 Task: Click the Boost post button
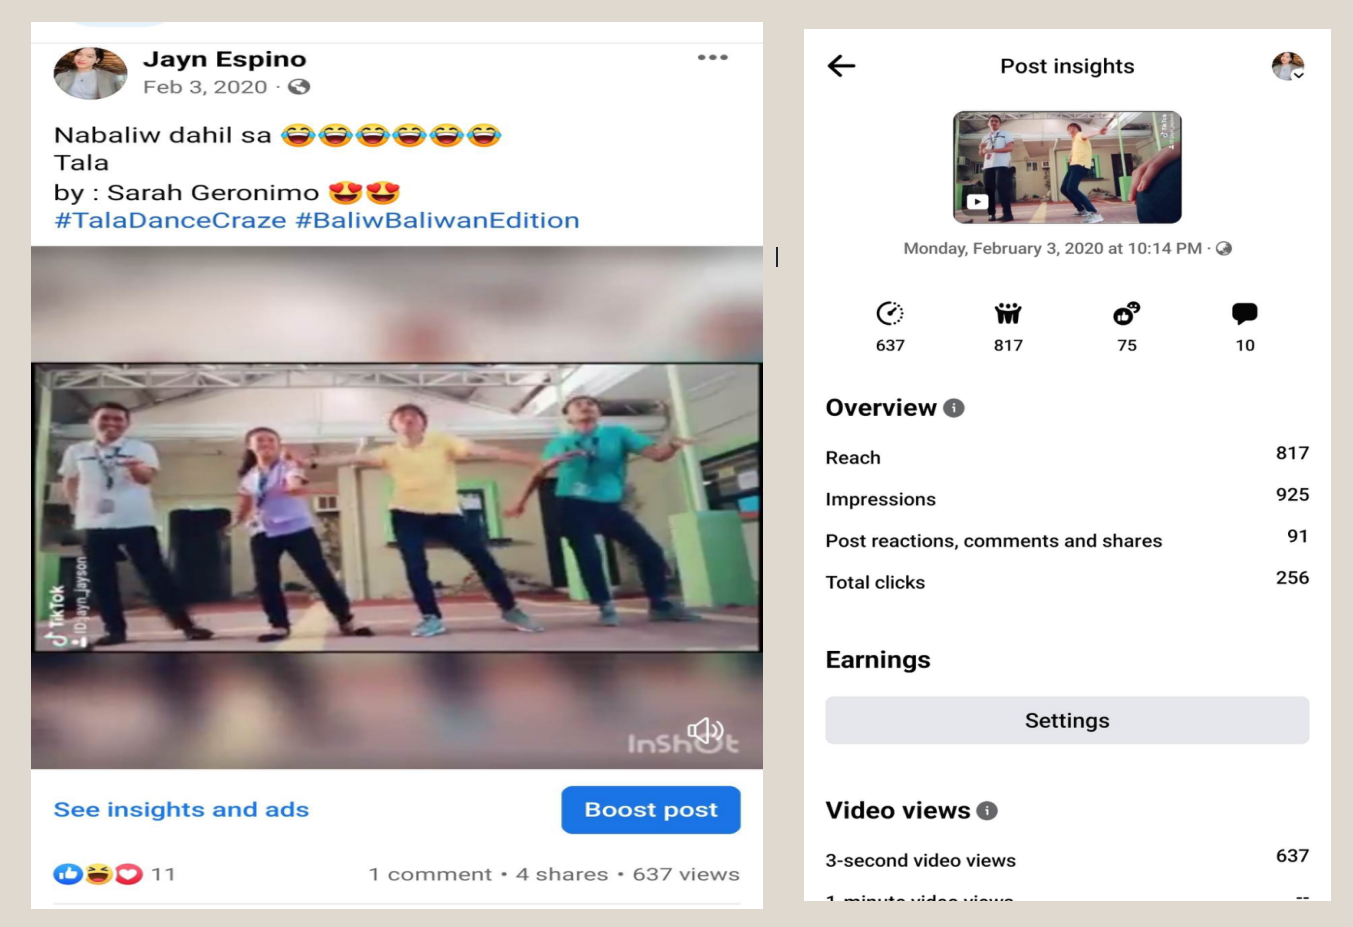[x=651, y=810]
